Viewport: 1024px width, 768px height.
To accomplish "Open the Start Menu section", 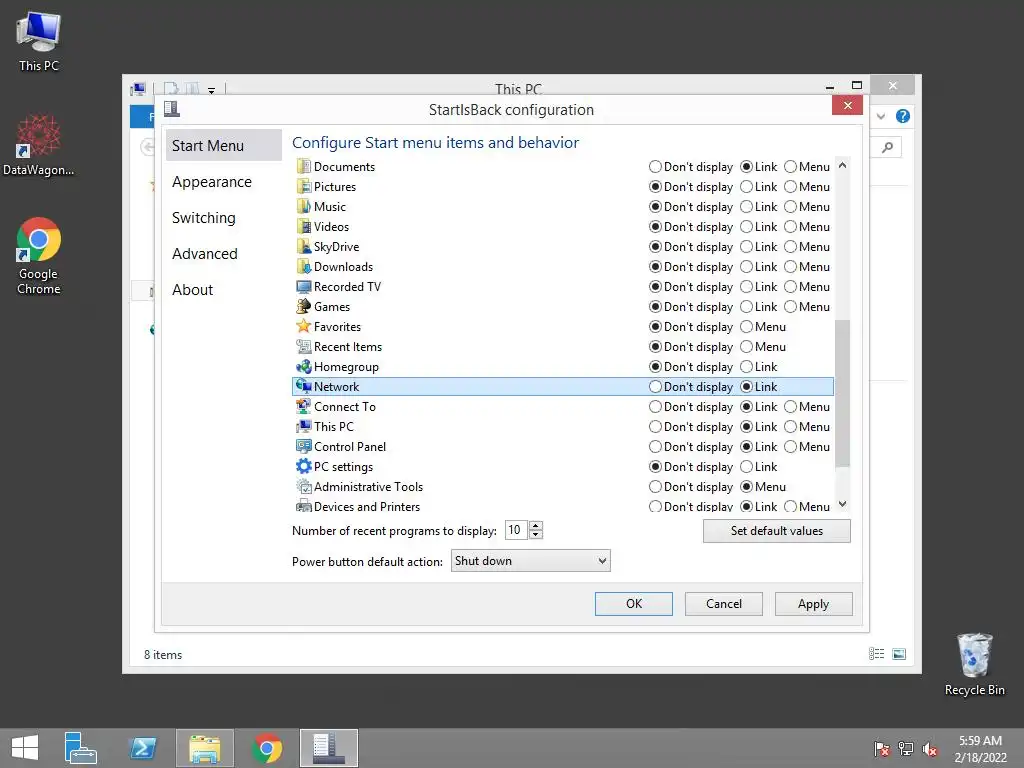I will [x=223, y=145].
